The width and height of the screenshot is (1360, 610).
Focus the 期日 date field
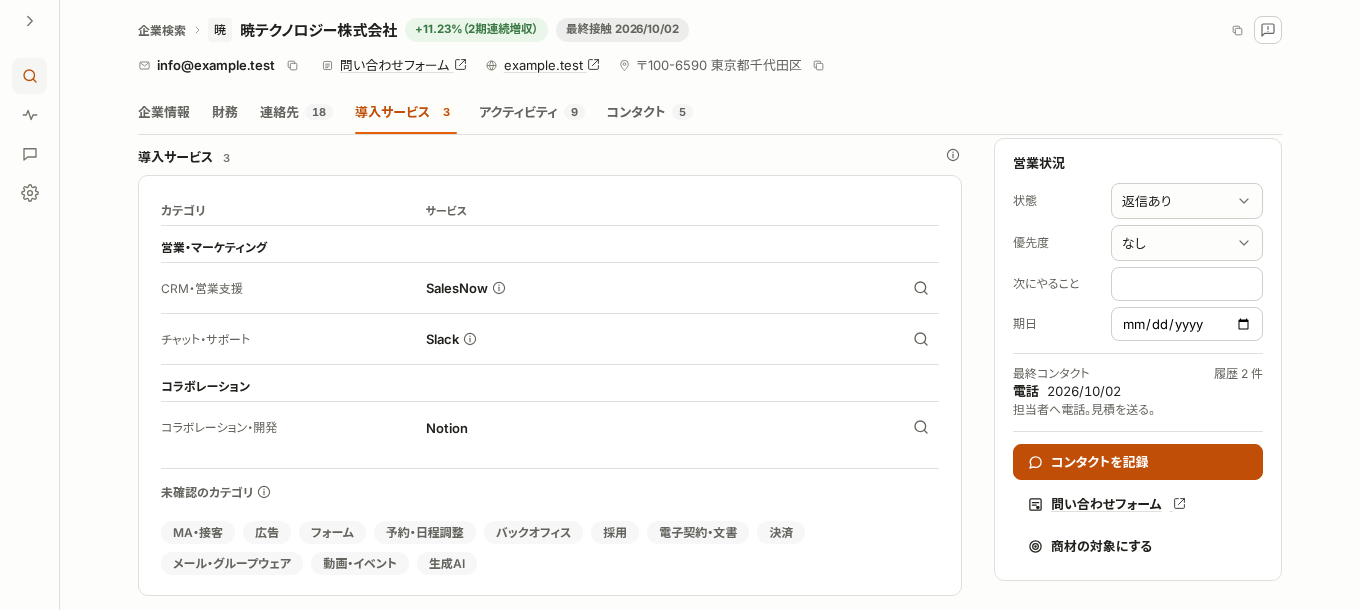[x=1187, y=324]
